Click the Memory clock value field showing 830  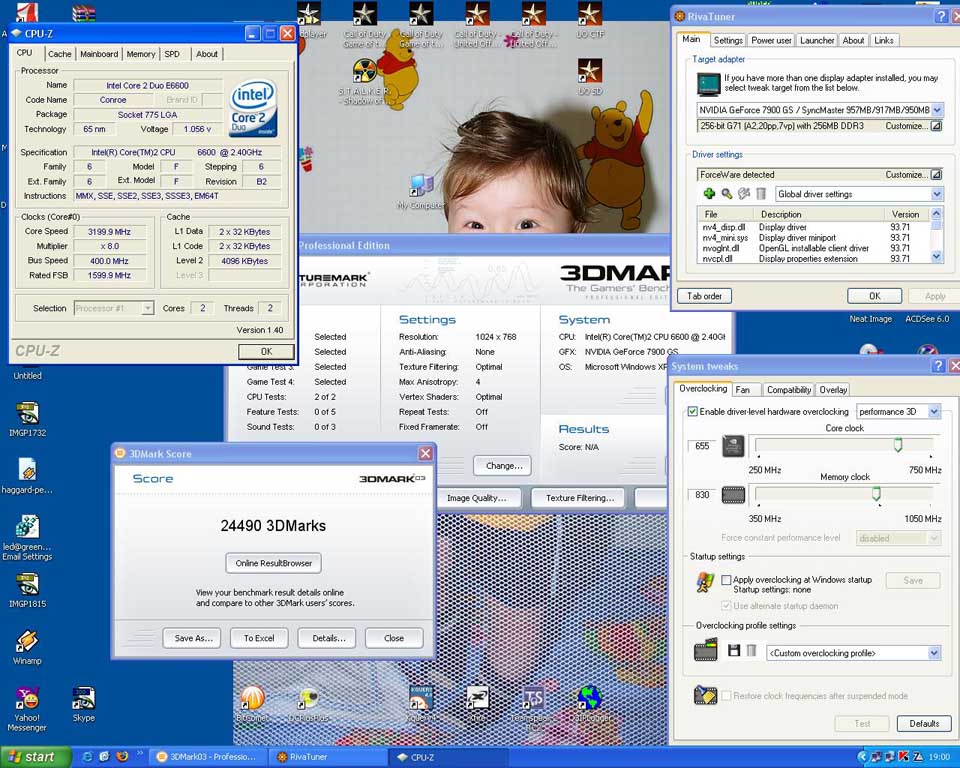tap(702, 495)
